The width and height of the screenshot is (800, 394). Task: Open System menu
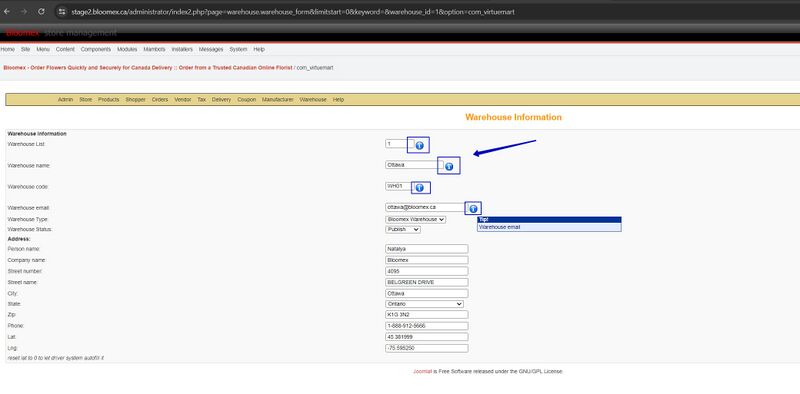[238, 50]
